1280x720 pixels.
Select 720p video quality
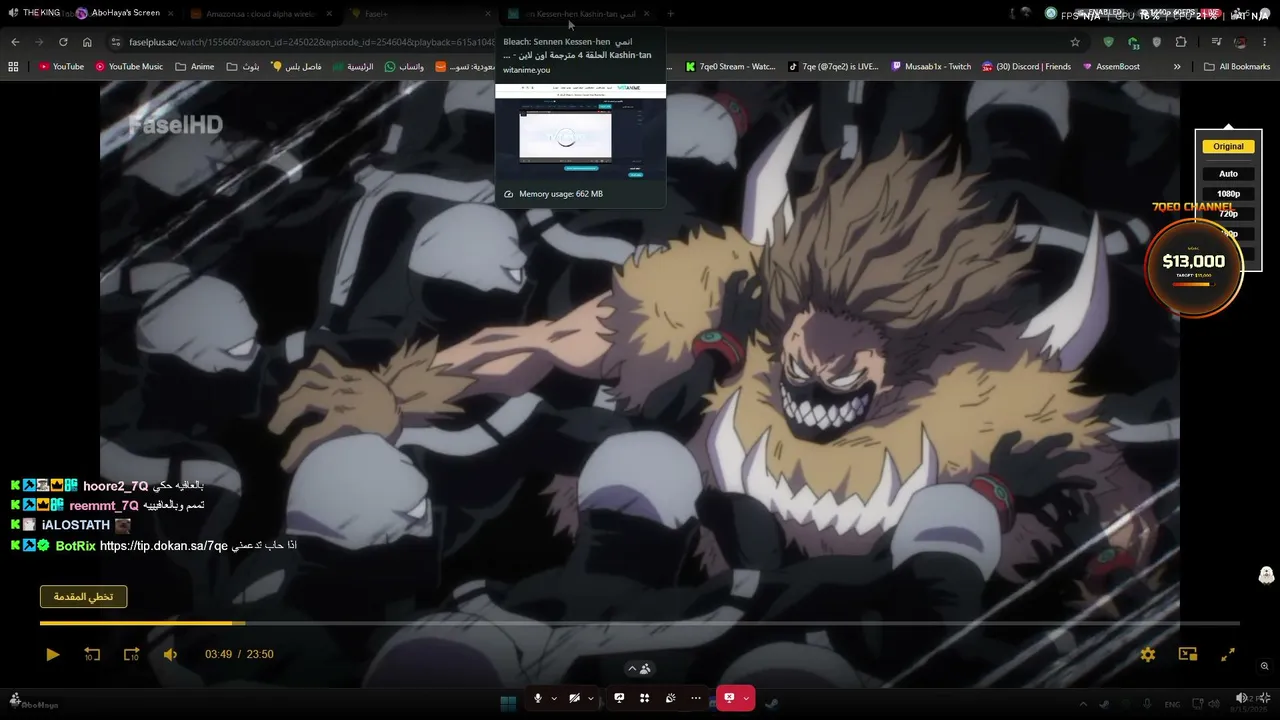(x=1228, y=214)
